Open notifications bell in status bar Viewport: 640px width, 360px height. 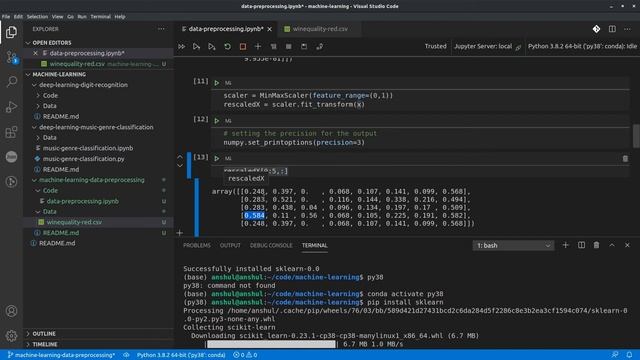point(629,355)
